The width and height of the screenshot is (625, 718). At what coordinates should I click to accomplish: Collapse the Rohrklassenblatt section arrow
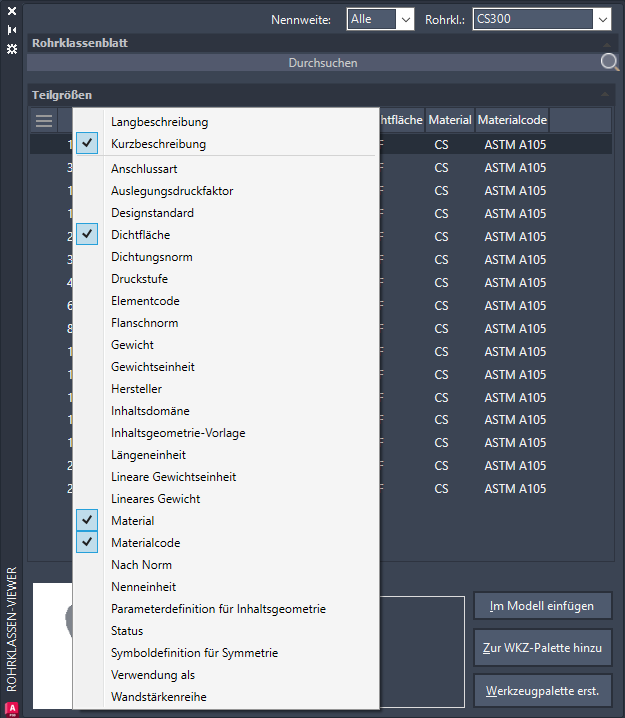(606, 44)
